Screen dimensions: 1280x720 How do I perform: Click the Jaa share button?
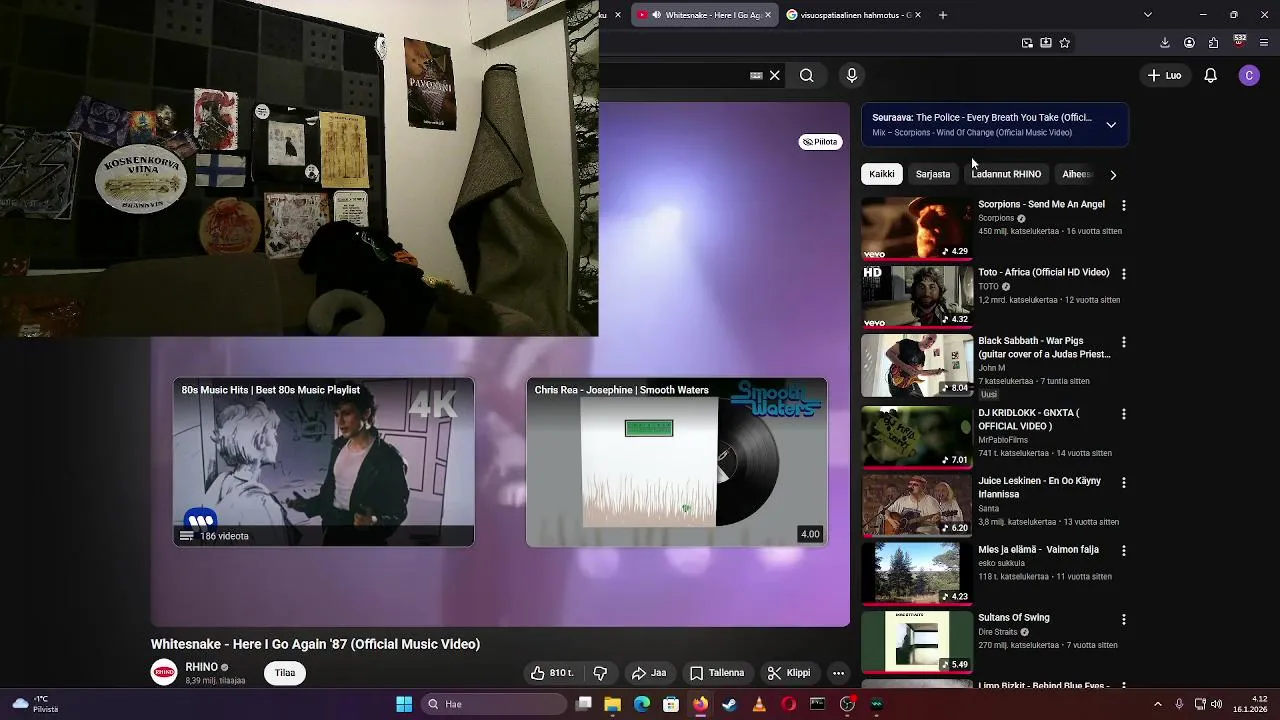tap(649, 673)
